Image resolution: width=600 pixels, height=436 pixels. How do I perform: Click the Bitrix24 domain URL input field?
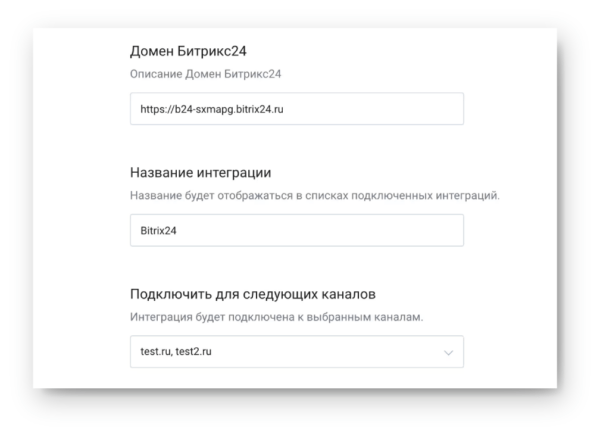coord(297,109)
